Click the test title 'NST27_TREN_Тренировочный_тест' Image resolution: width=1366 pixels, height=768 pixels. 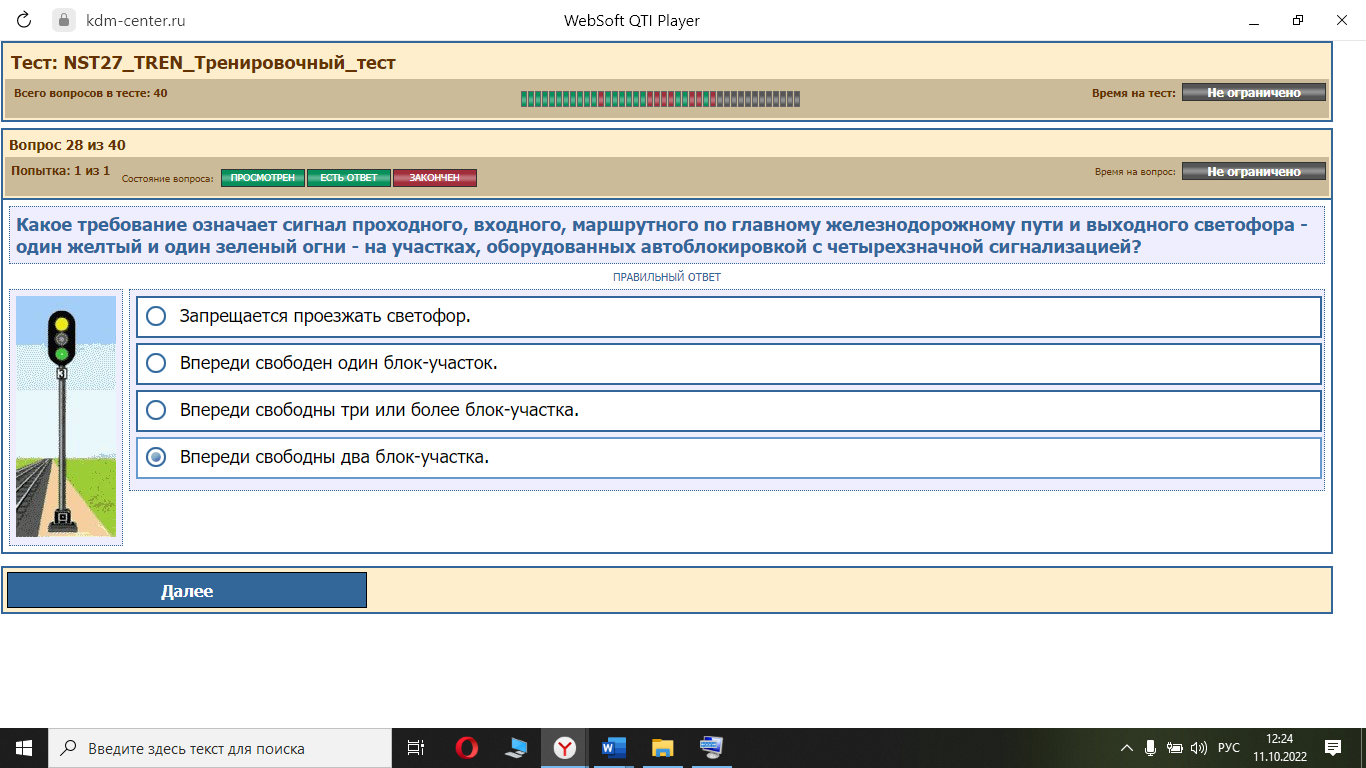(x=229, y=63)
